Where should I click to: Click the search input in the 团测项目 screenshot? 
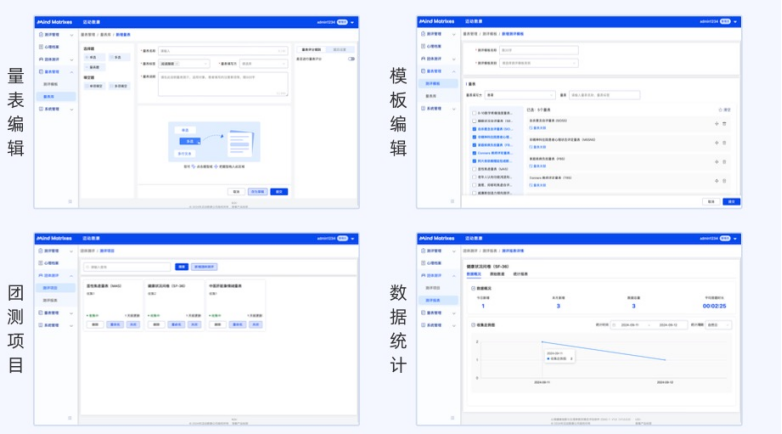[x=127, y=267]
